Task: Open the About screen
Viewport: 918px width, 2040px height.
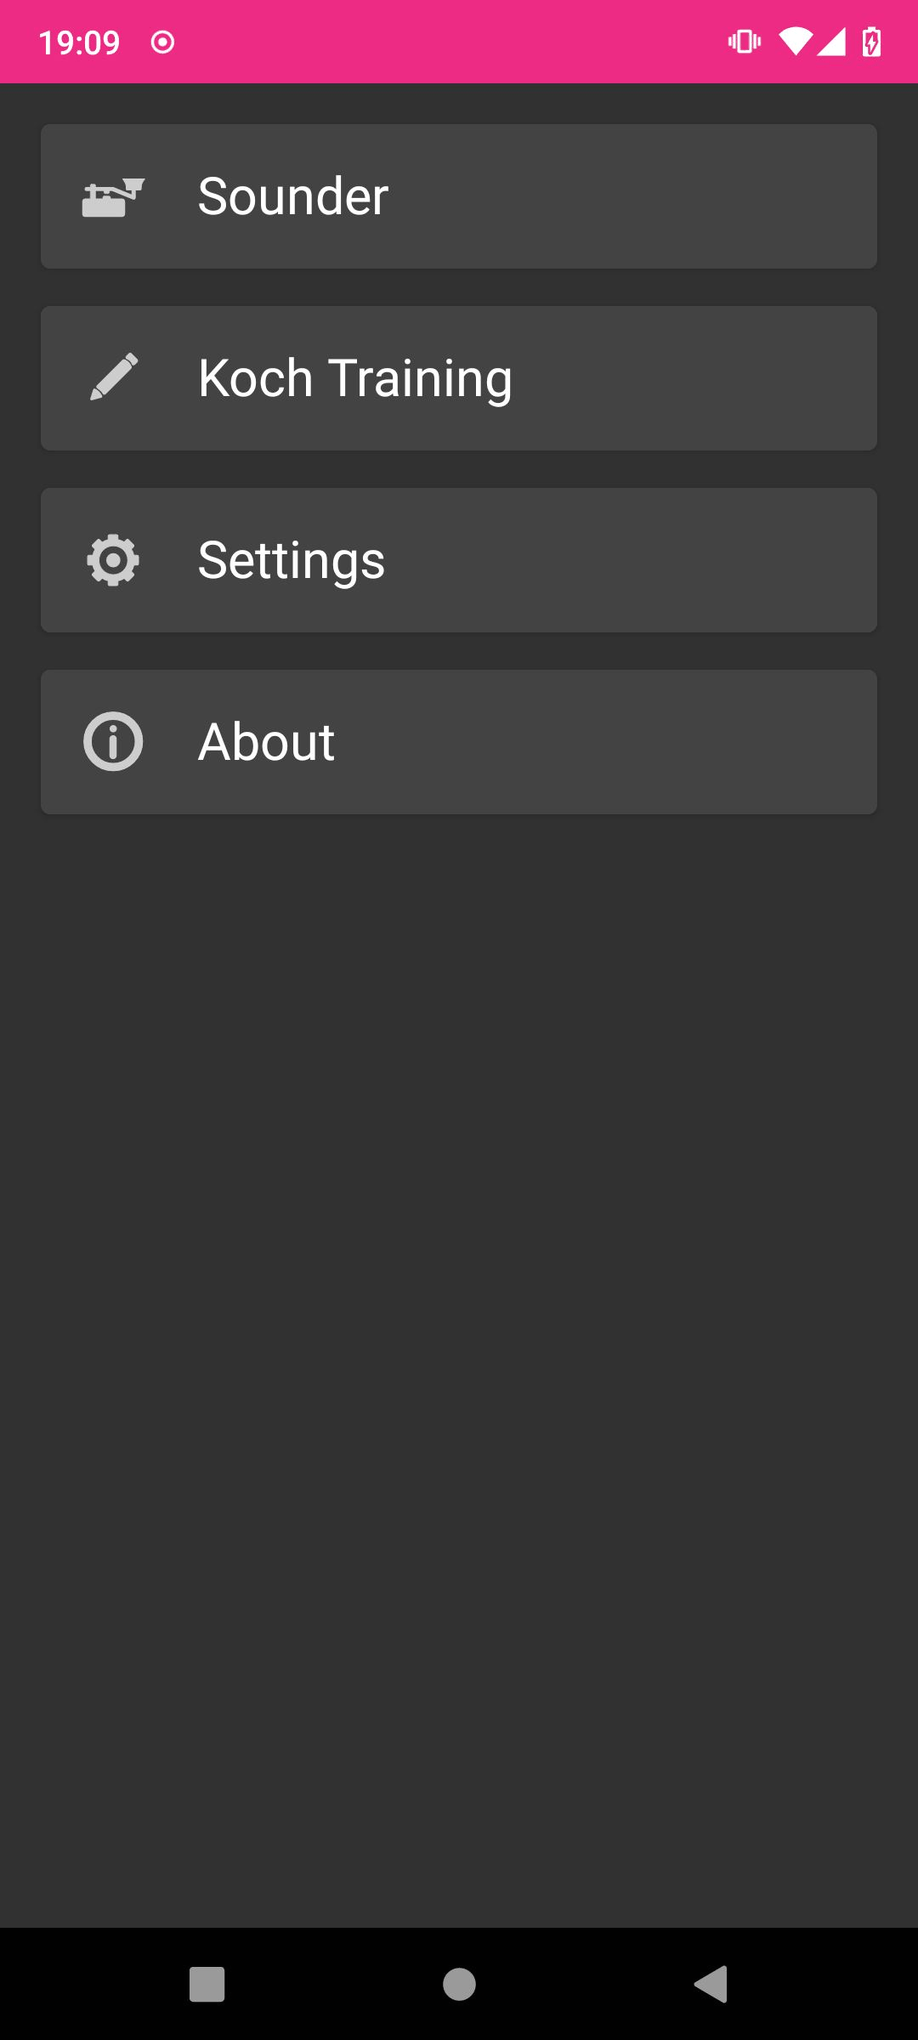Action: point(459,741)
